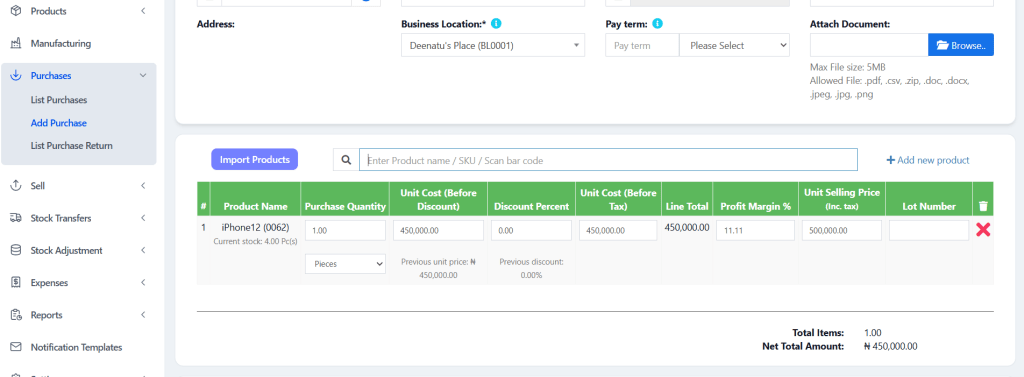Click the Sell upload-arrow icon
The height and width of the screenshot is (377, 1024).
[16, 186]
